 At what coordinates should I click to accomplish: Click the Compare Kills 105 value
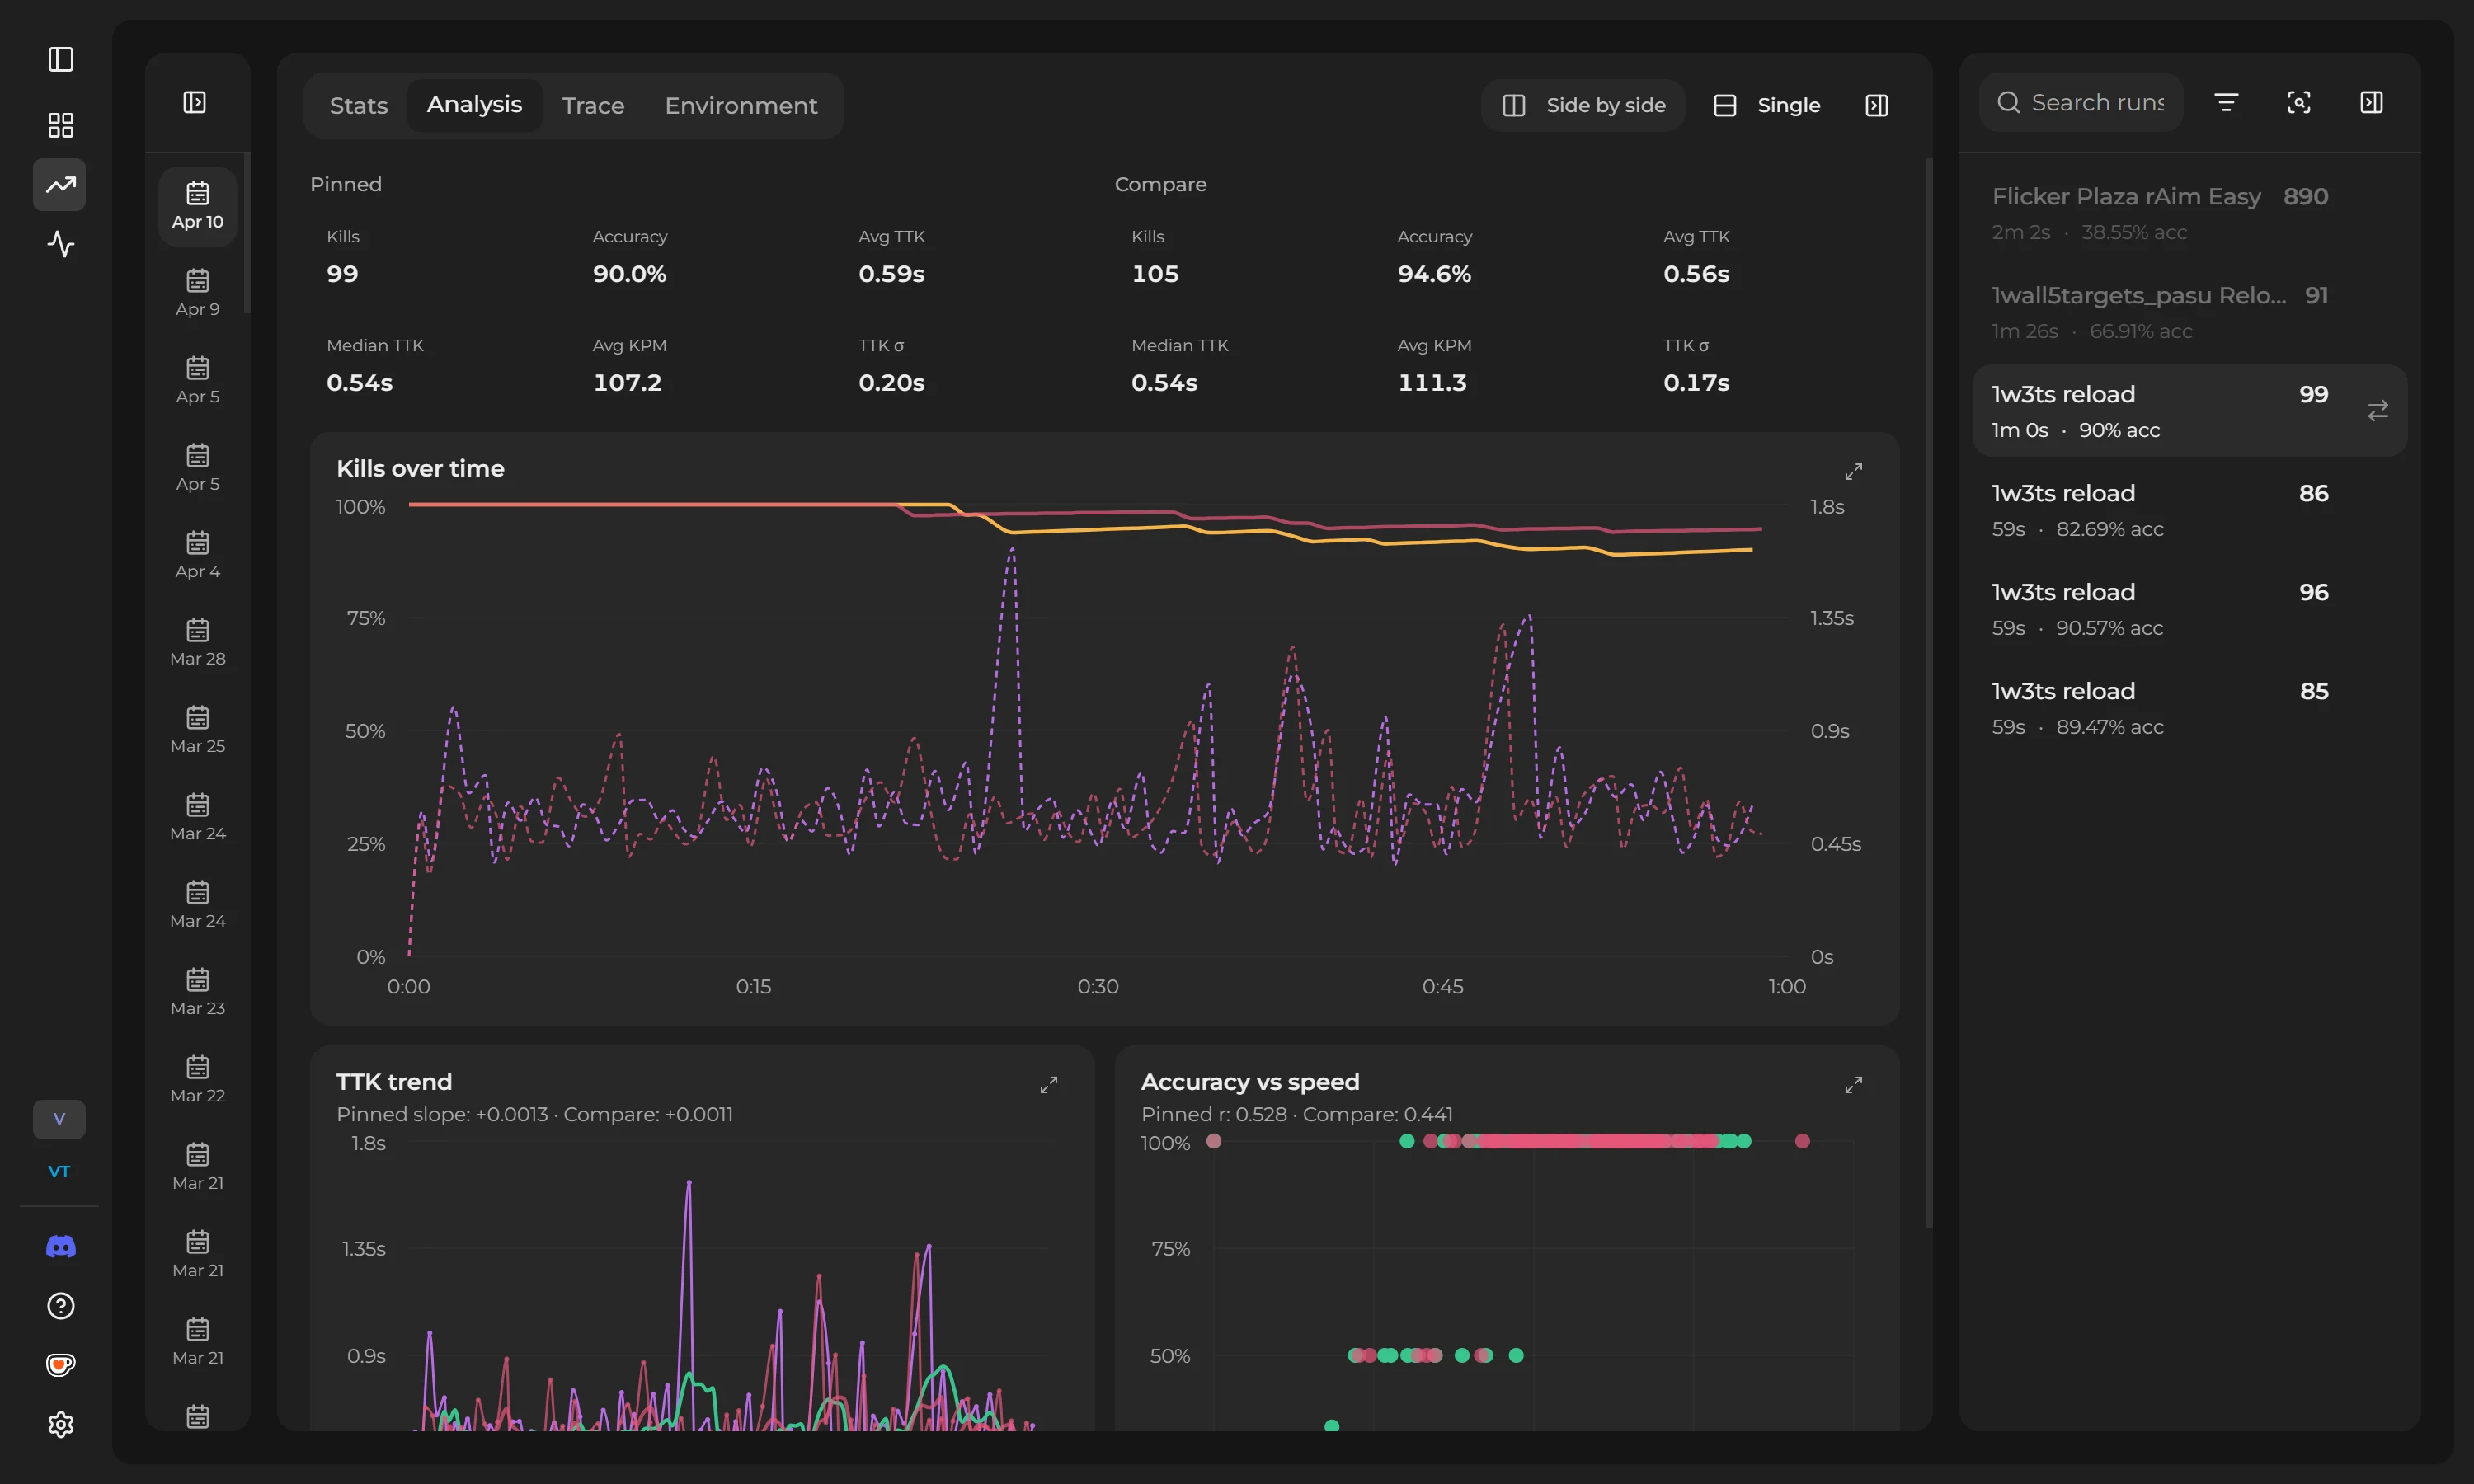(x=1155, y=274)
